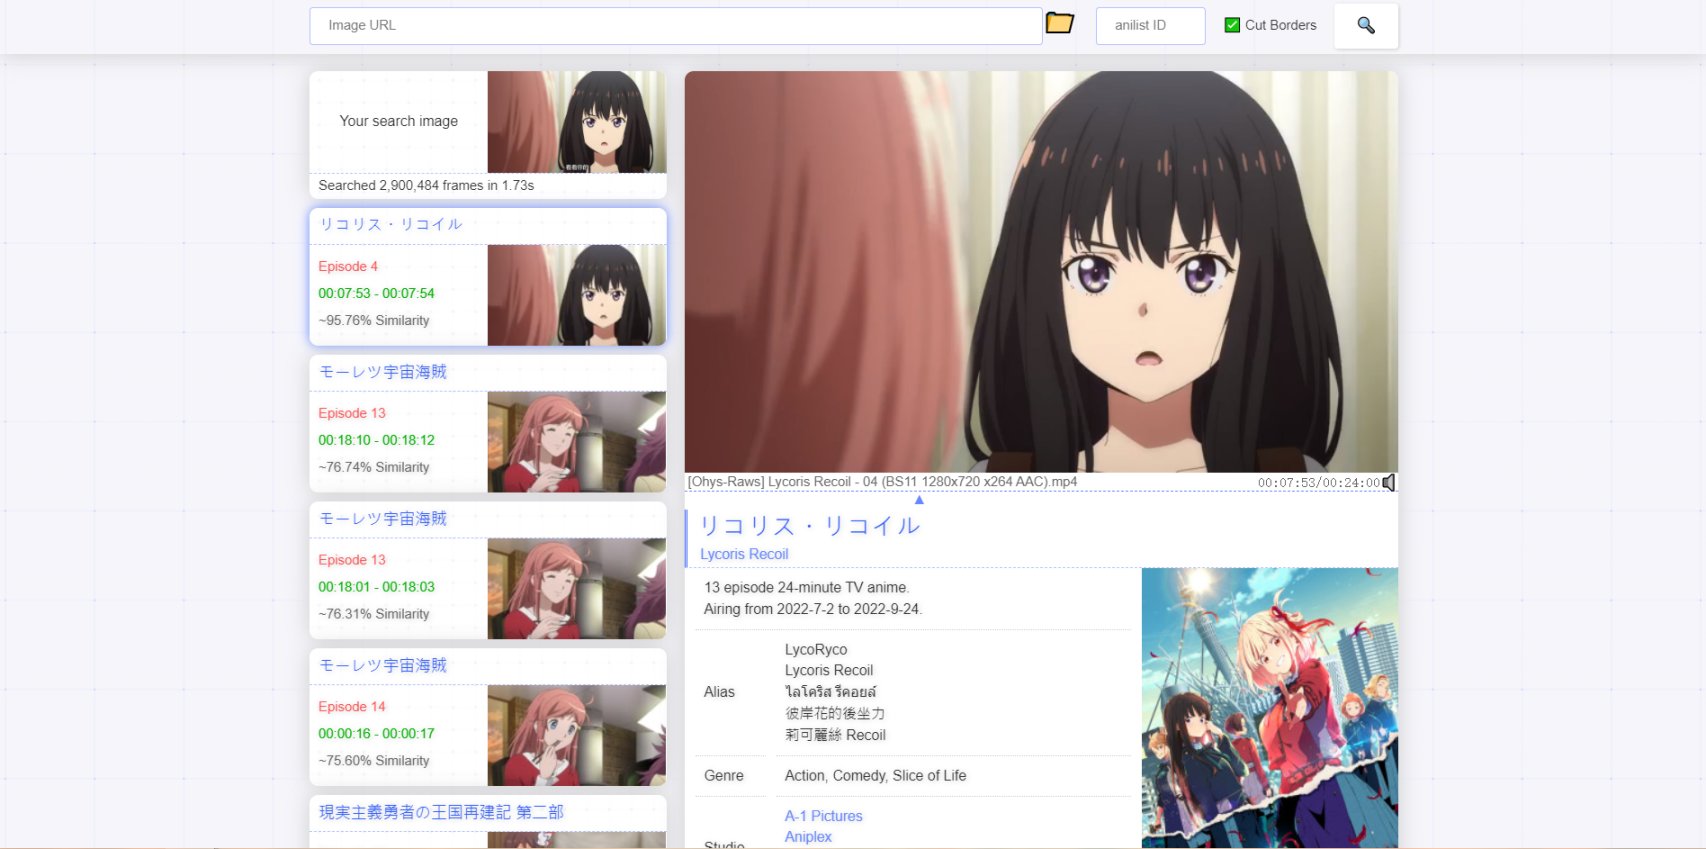The height and width of the screenshot is (849, 1706).
Task: Click the 'Episode 4' label in the top result
Action: (348, 266)
